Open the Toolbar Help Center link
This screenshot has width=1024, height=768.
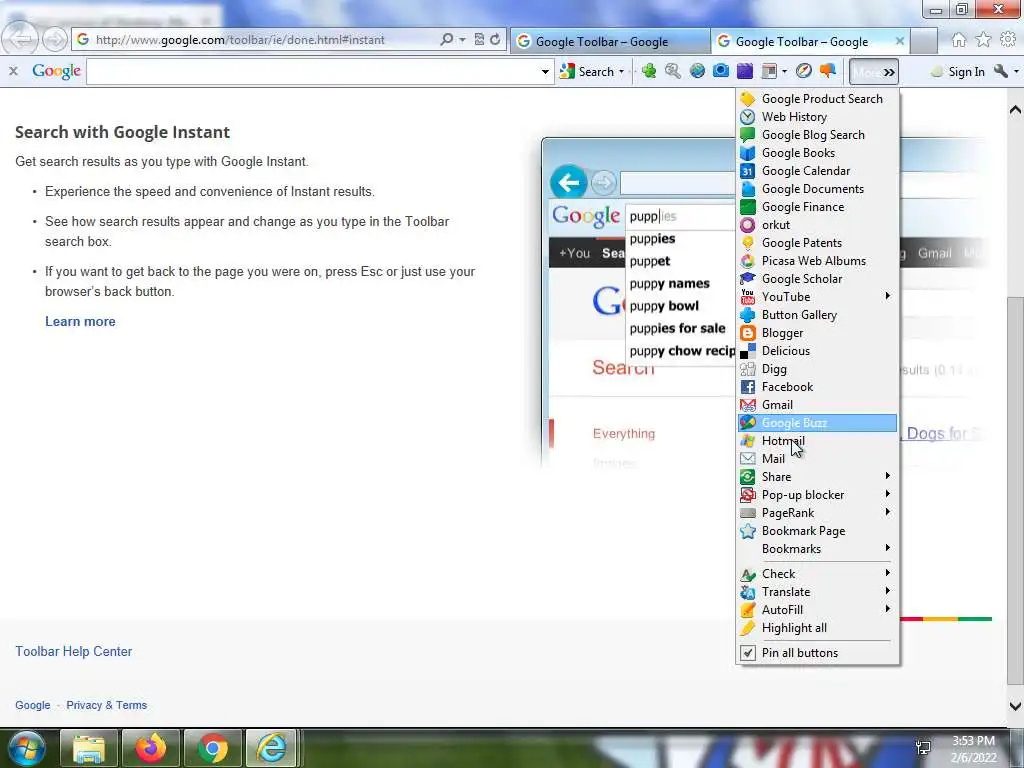tap(74, 651)
